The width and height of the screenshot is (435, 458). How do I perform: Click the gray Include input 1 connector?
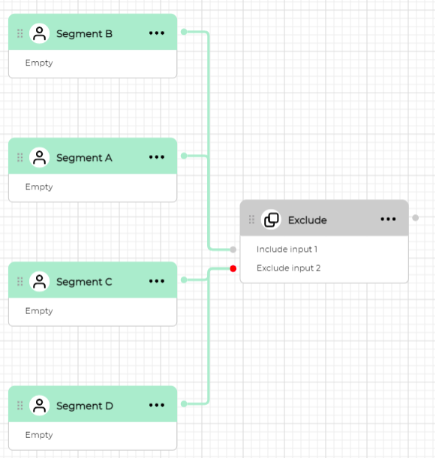[x=233, y=249]
